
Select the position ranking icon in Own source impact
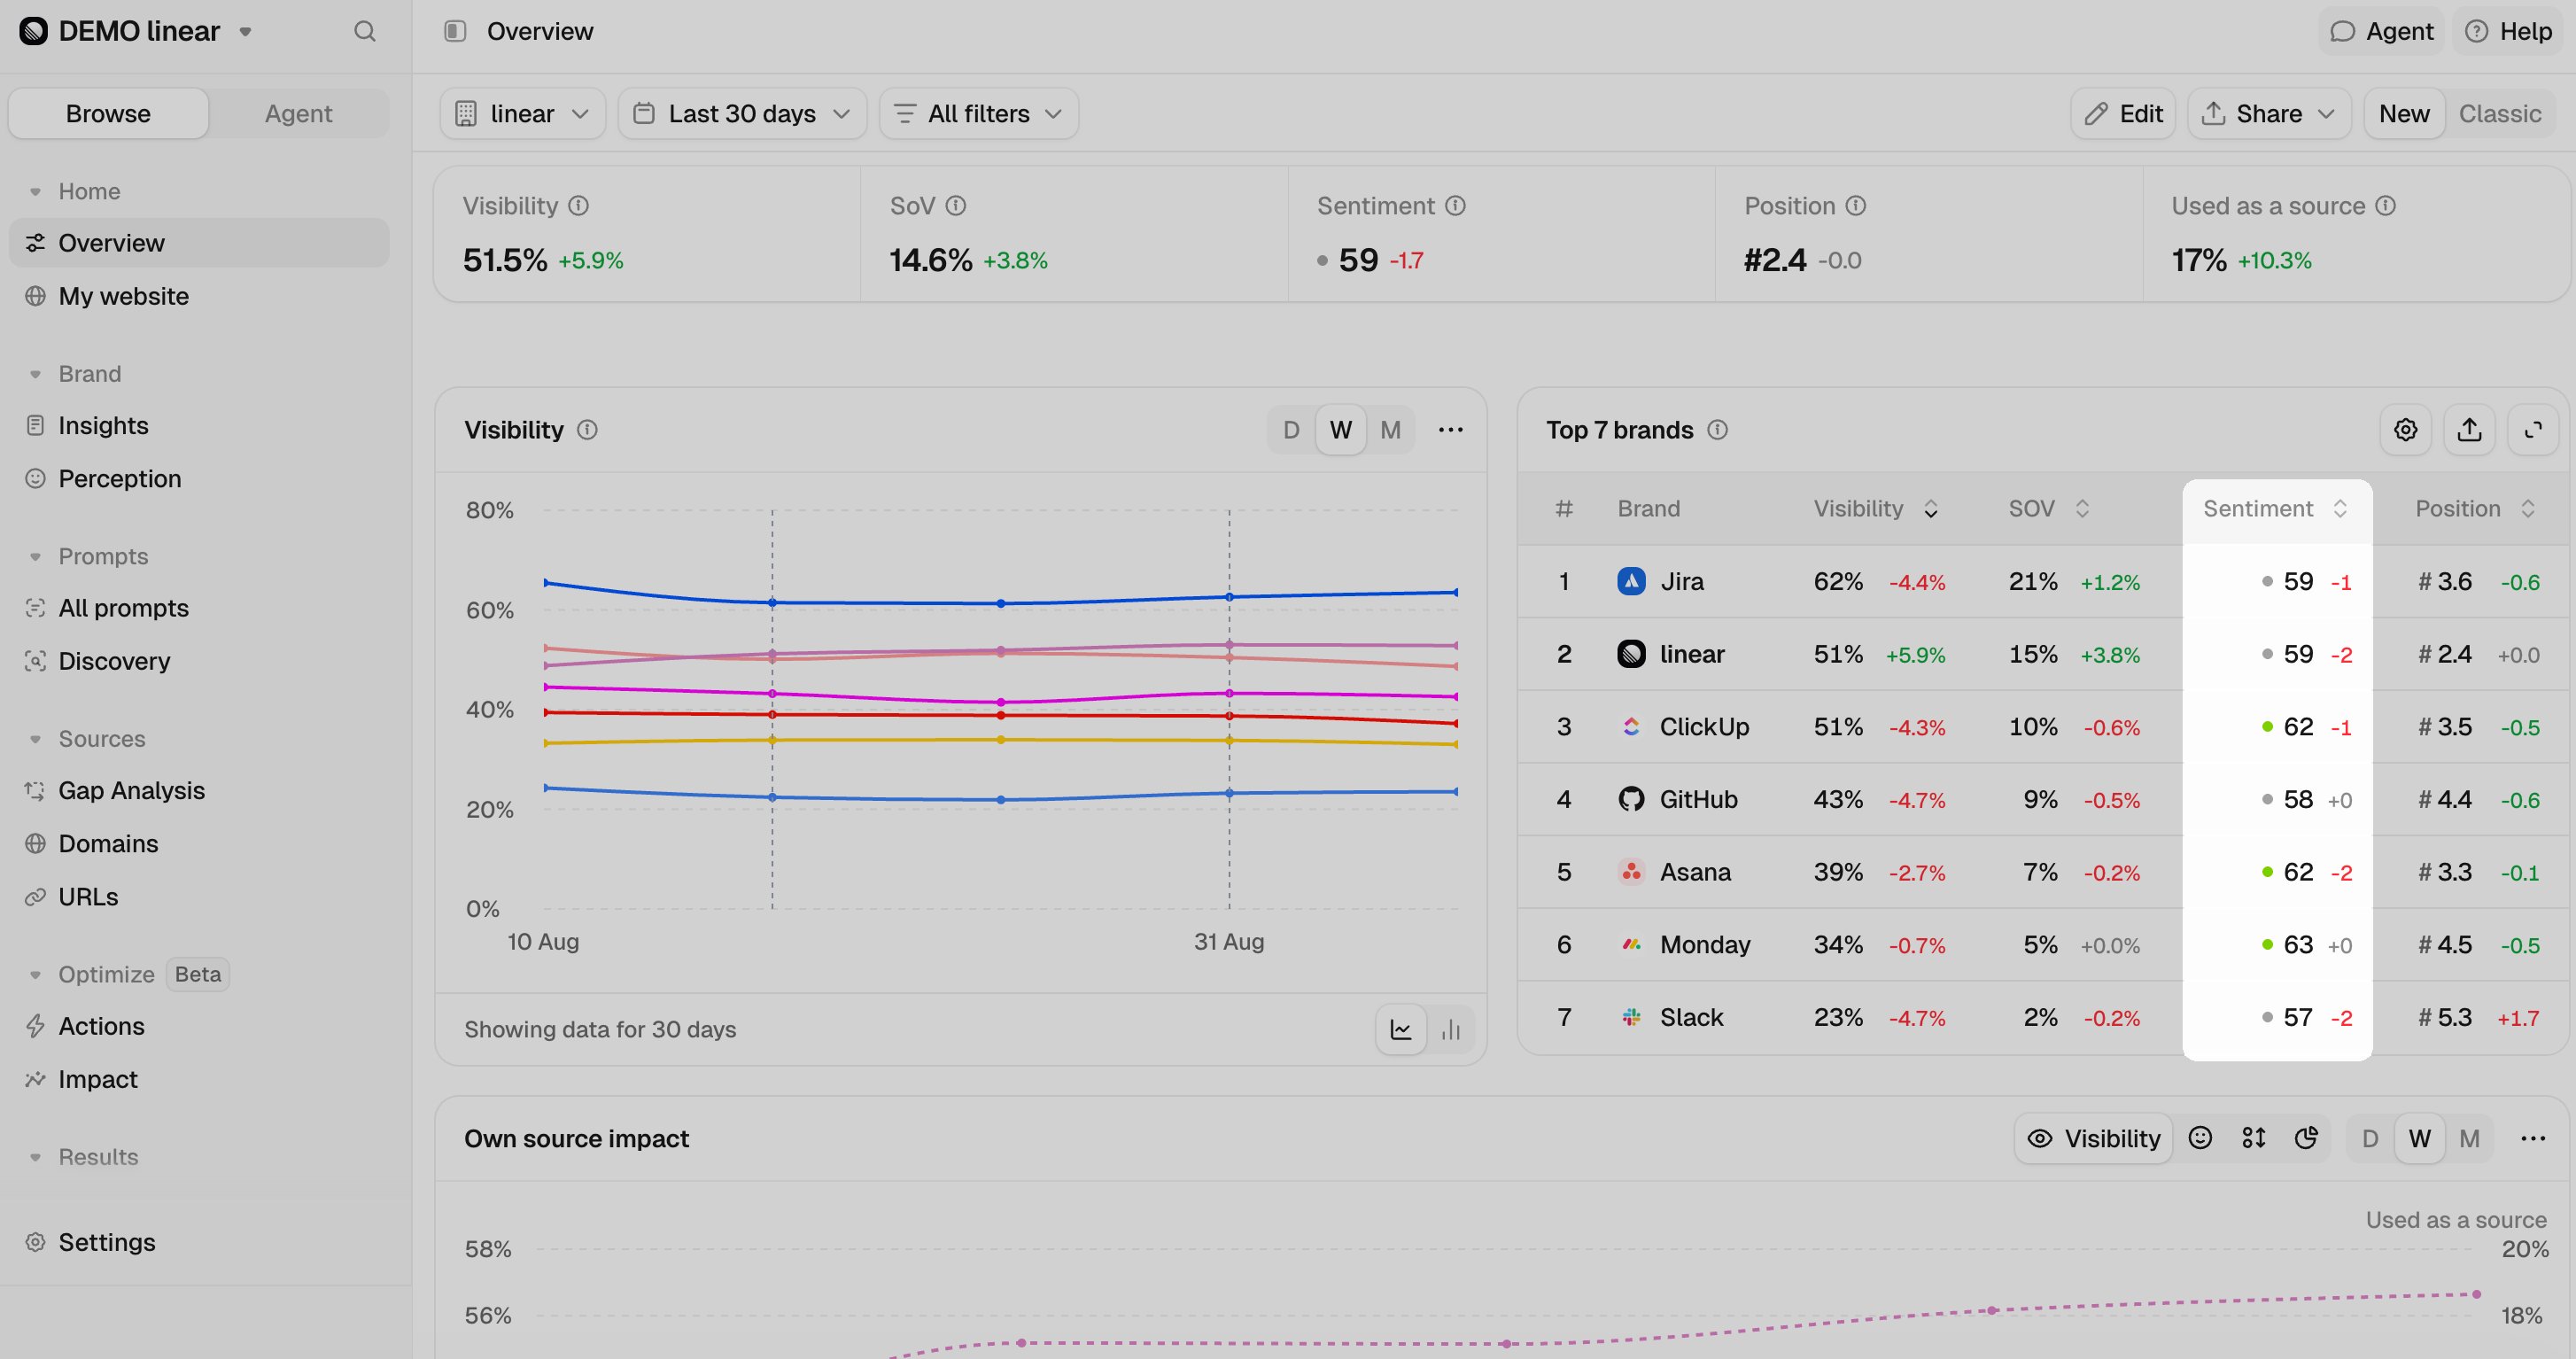2253,1138
